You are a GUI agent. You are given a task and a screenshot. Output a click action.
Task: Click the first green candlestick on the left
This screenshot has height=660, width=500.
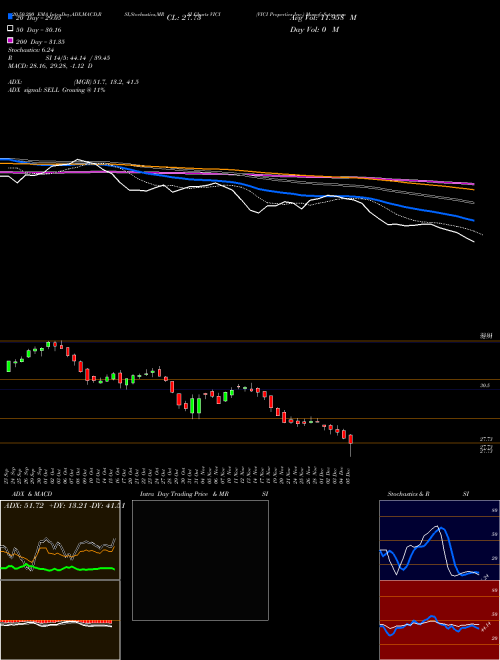[x=8, y=366]
